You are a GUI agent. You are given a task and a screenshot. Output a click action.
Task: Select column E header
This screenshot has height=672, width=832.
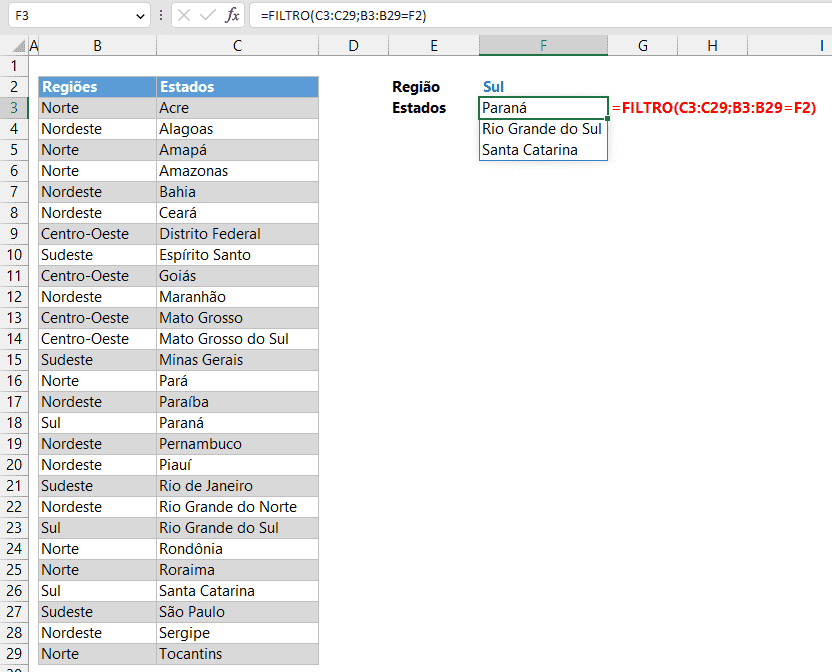click(434, 46)
